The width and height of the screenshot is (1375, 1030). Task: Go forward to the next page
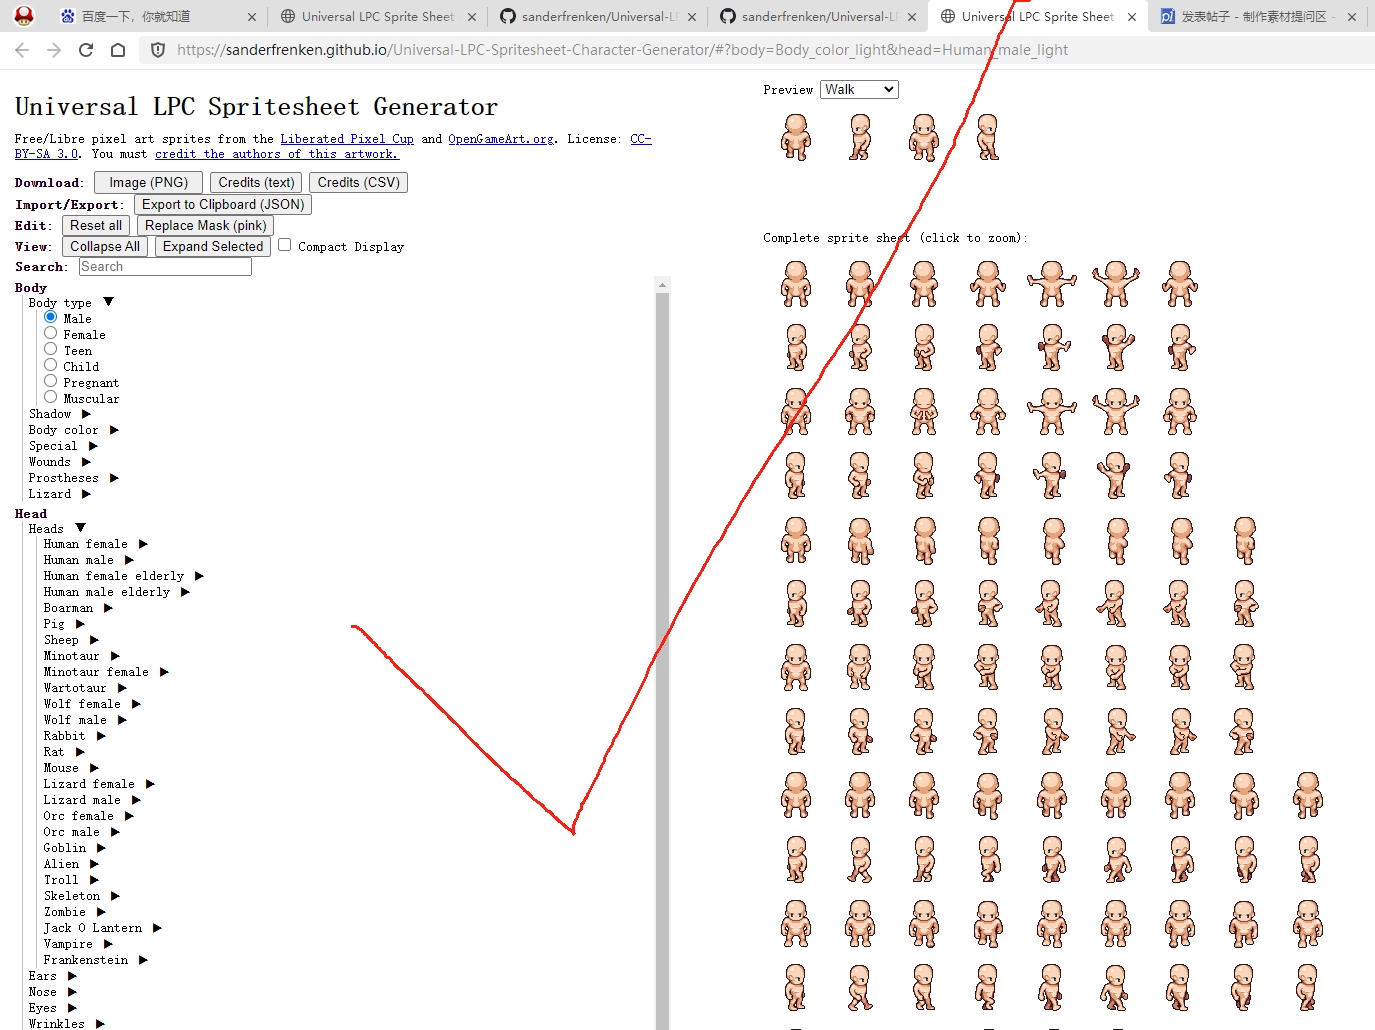pyautogui.click(x=54, y=50)
